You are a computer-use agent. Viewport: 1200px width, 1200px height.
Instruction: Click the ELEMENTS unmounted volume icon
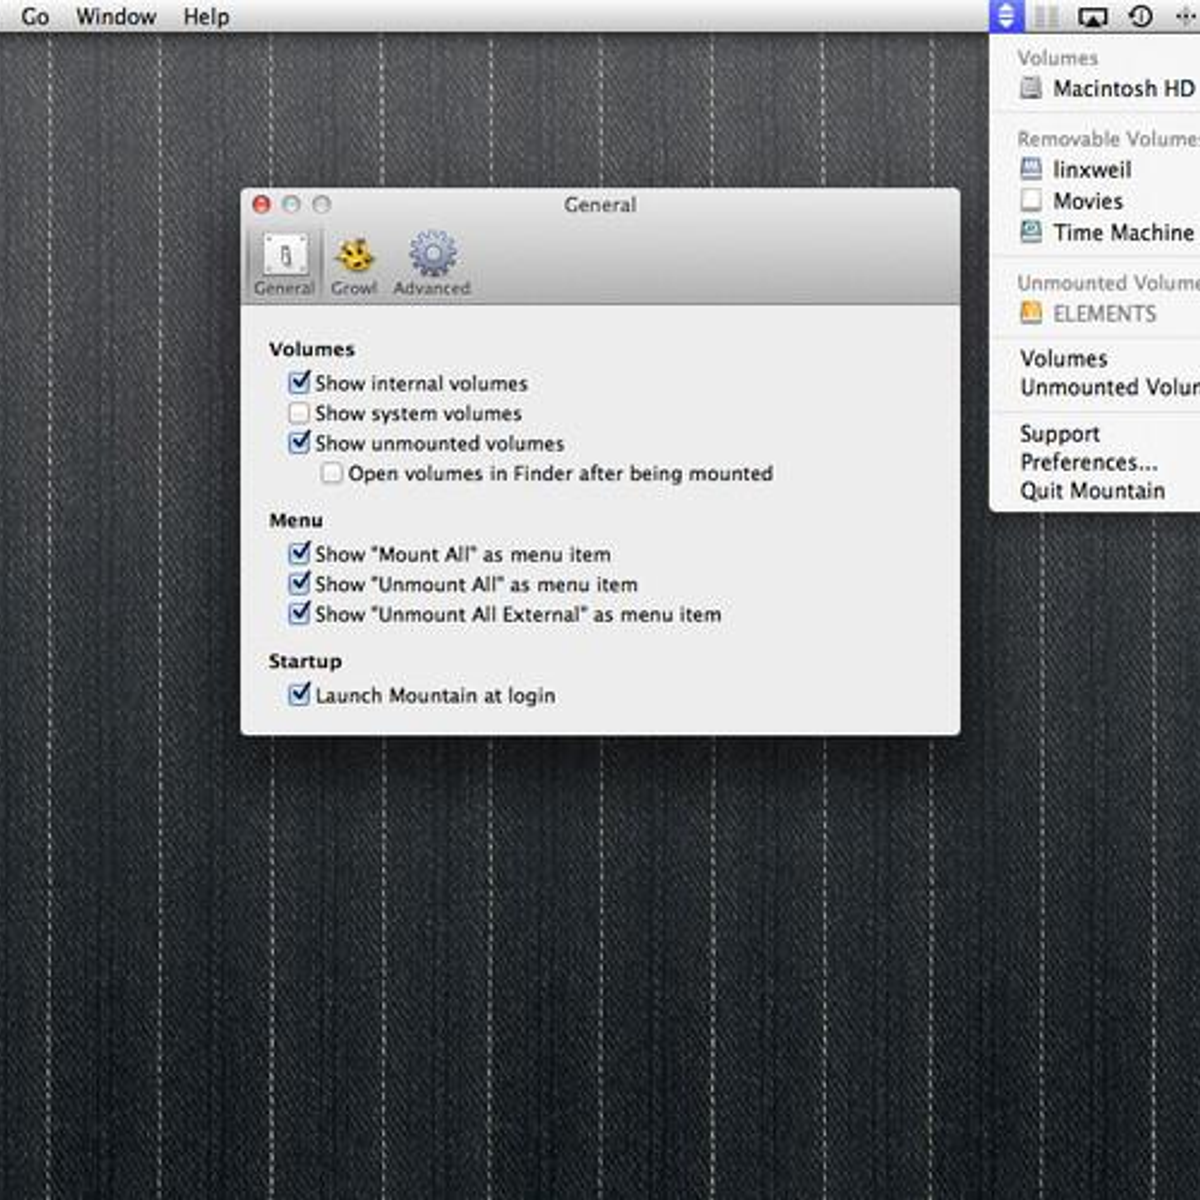point(1030,313)
